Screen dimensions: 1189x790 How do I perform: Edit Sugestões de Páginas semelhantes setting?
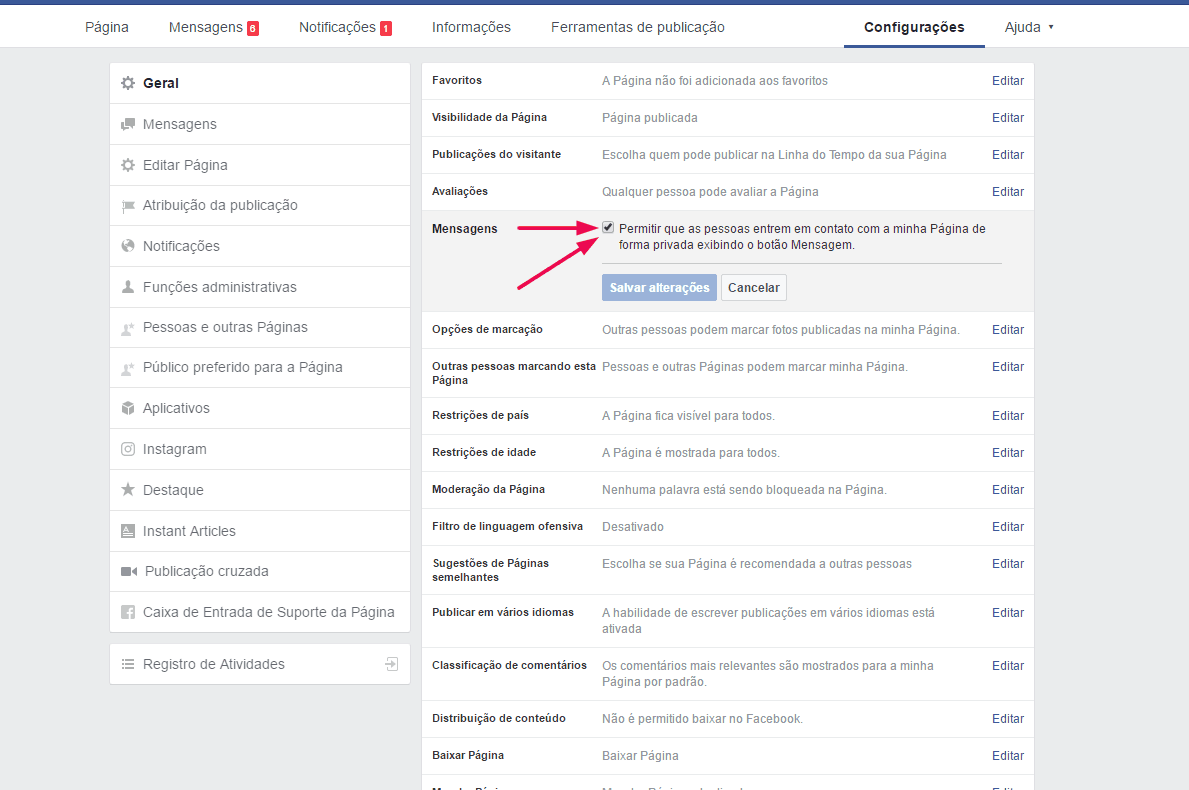[1008, 564]
